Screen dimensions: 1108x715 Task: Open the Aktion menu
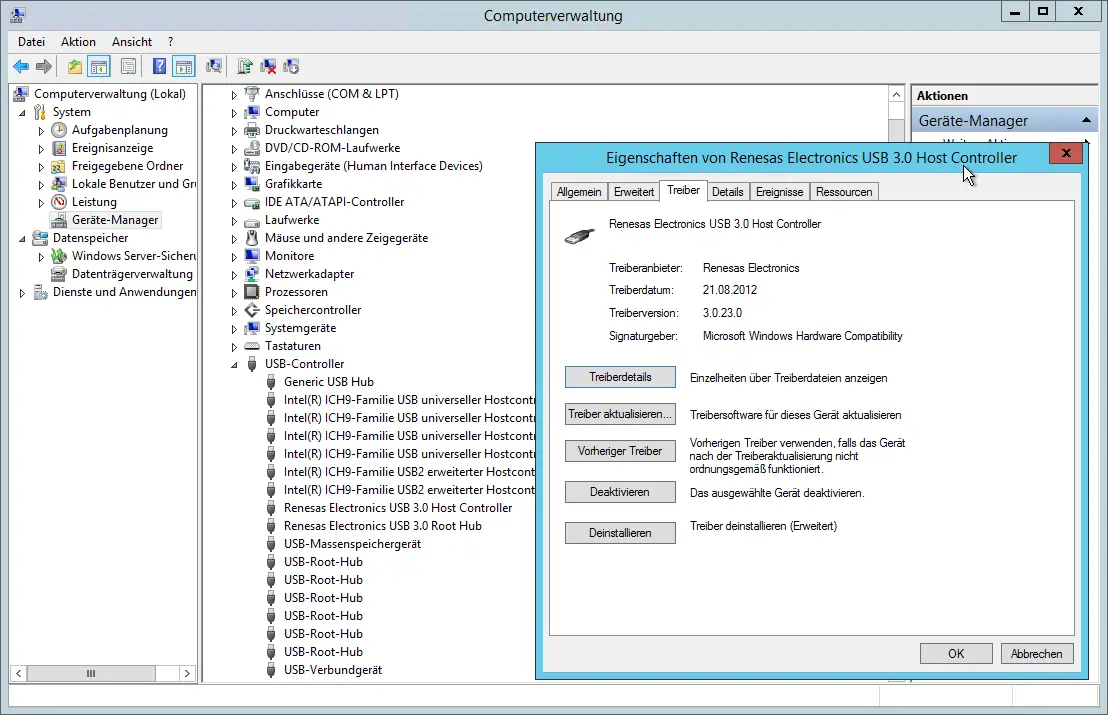(x=78, y=42)
